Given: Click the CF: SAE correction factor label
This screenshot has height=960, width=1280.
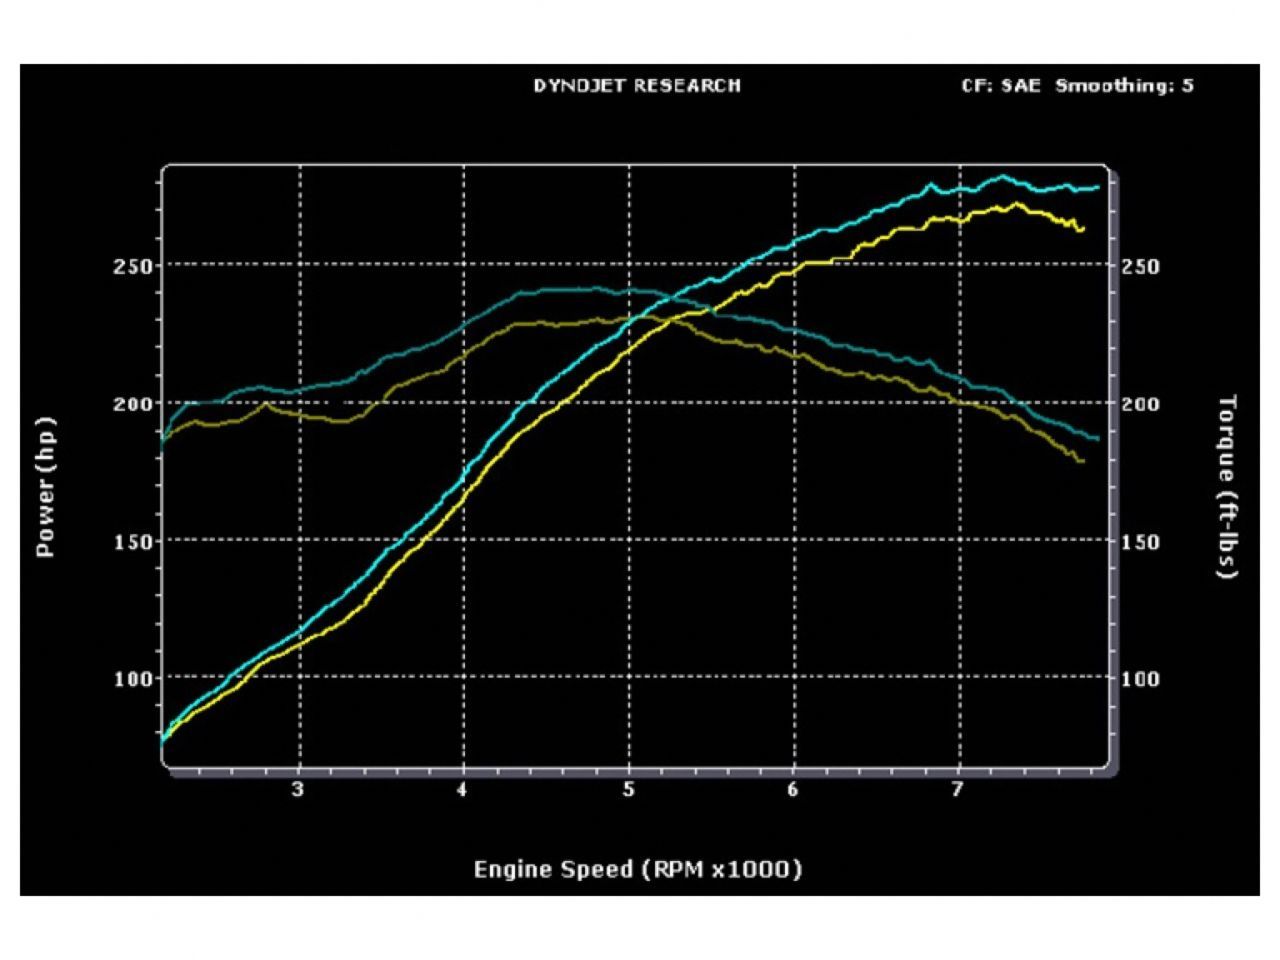Looking at the screenshot, I should tap(1000, 86).
